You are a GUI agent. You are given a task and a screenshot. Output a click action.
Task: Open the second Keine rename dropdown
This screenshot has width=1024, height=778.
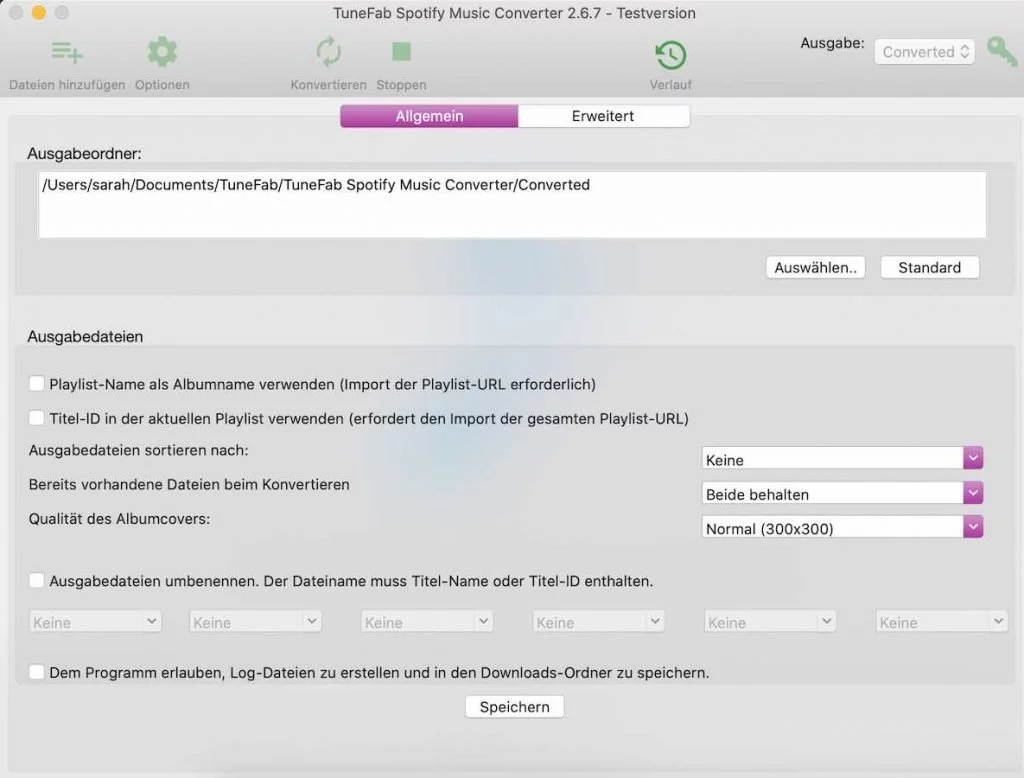[255, 622]
